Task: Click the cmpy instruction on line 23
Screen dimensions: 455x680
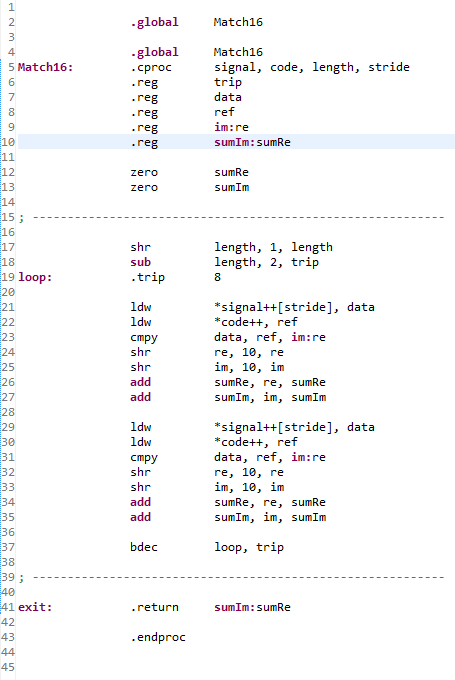Action: click(144, 338)
